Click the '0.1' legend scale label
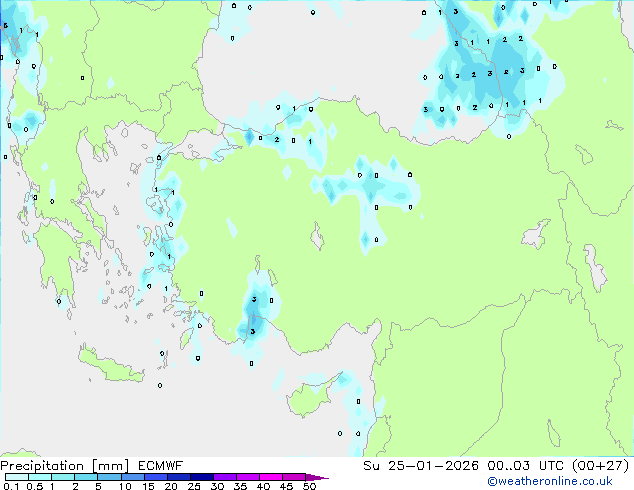This screenshot has width=634, height=490. point(11,486)
